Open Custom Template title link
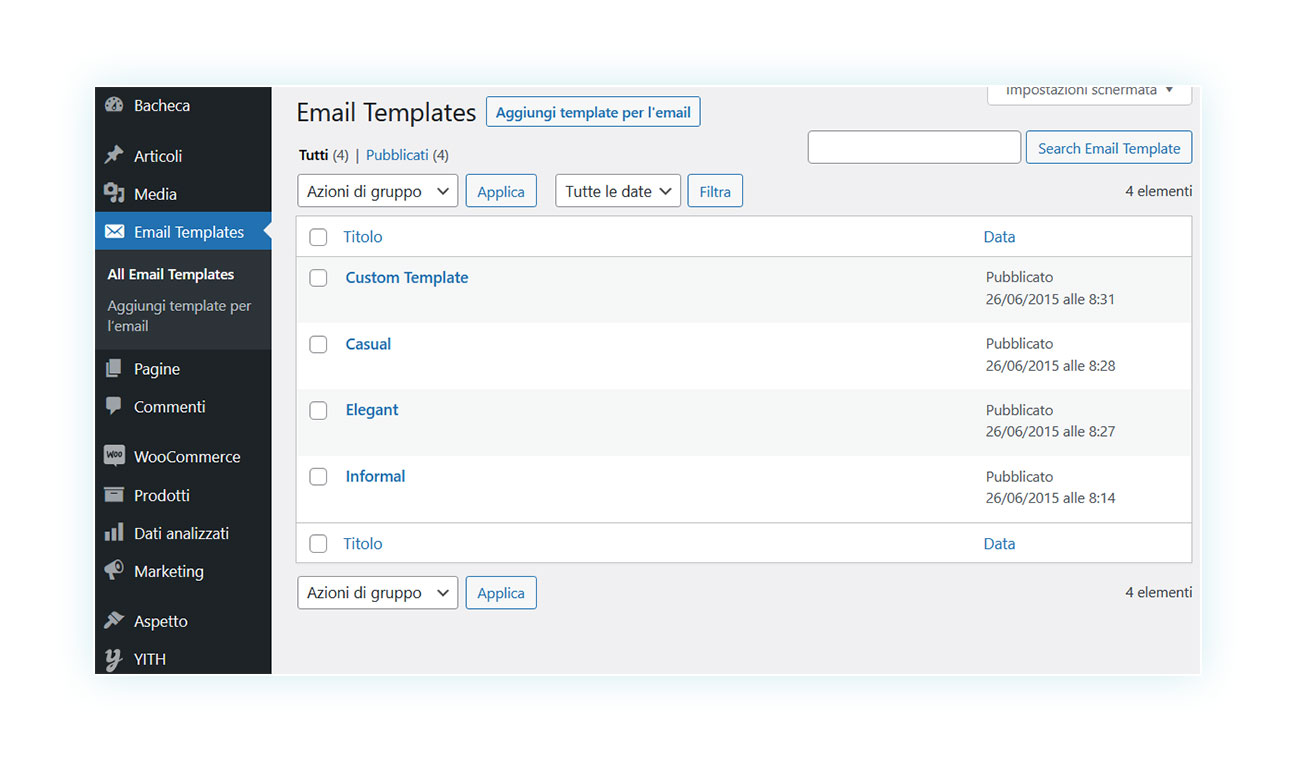 tap(407, 277)
